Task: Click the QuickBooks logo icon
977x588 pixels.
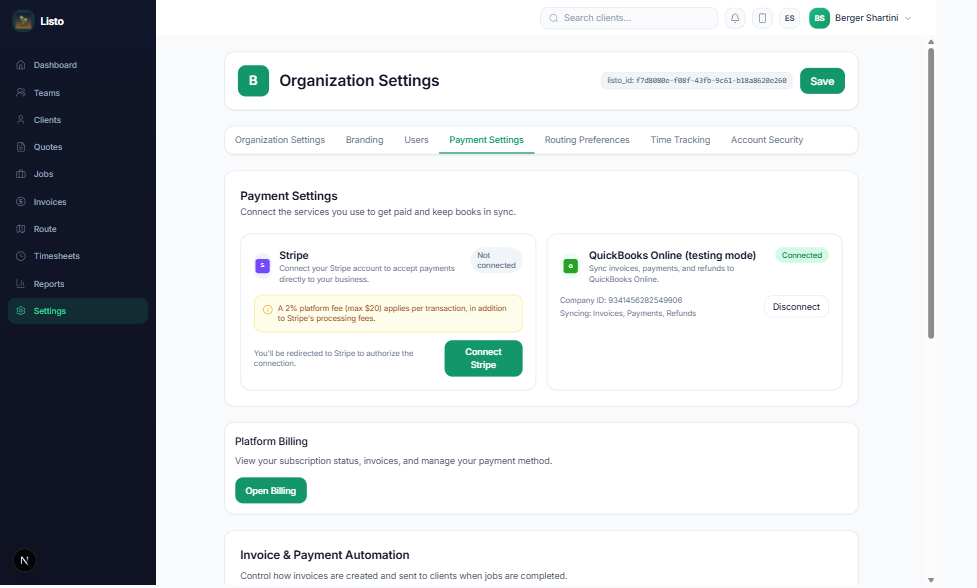Action: [x=570, y=266]
